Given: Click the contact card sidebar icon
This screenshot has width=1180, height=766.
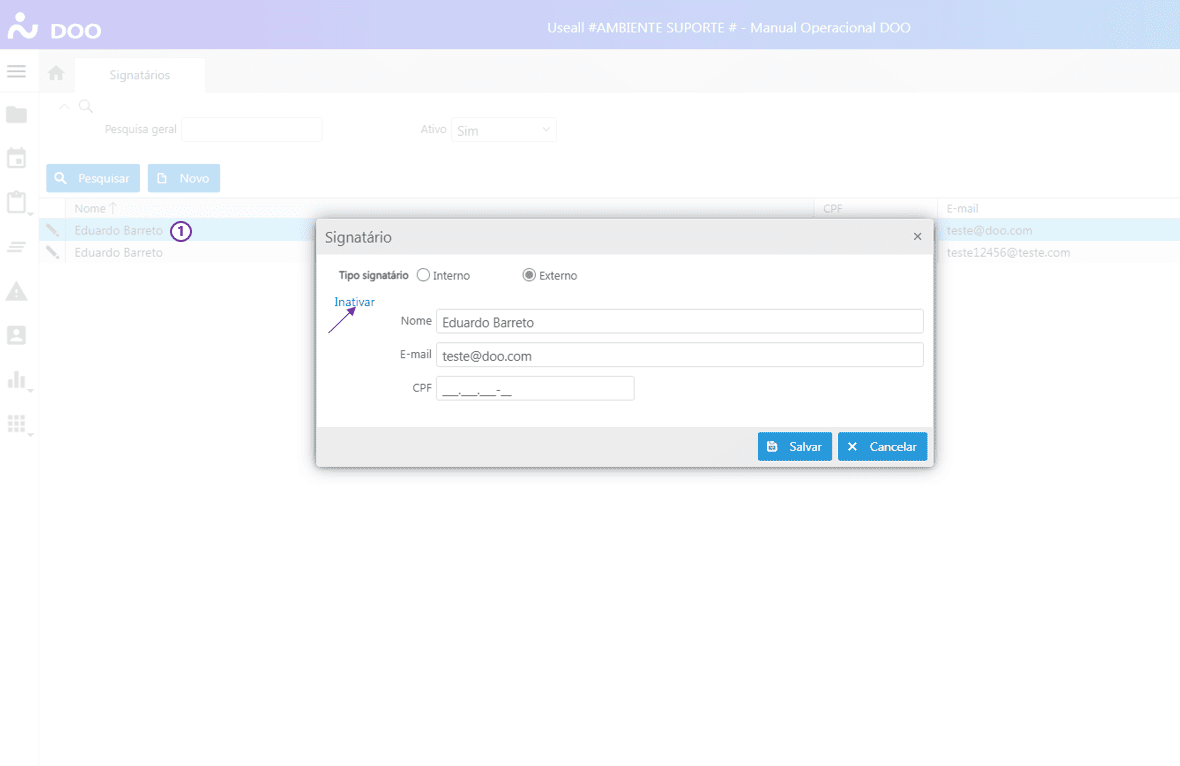Looking at the screenshot, I should (16, 335).
